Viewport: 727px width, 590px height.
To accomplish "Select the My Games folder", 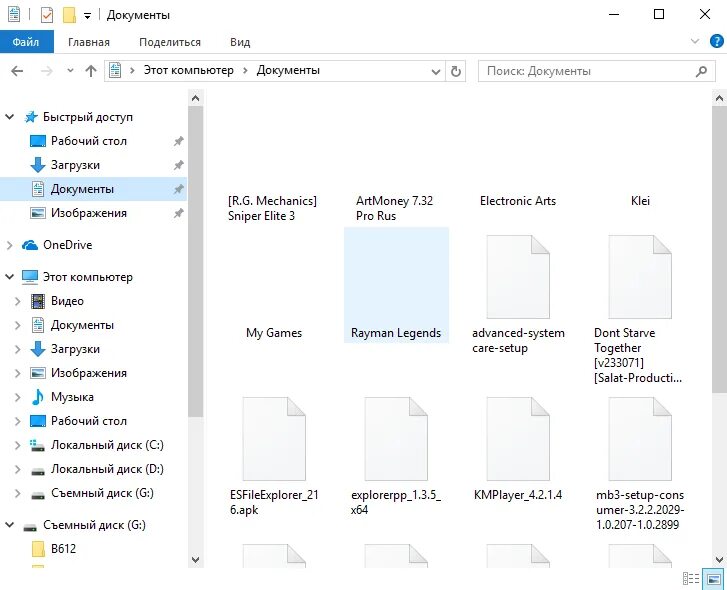I will (274, 333).
